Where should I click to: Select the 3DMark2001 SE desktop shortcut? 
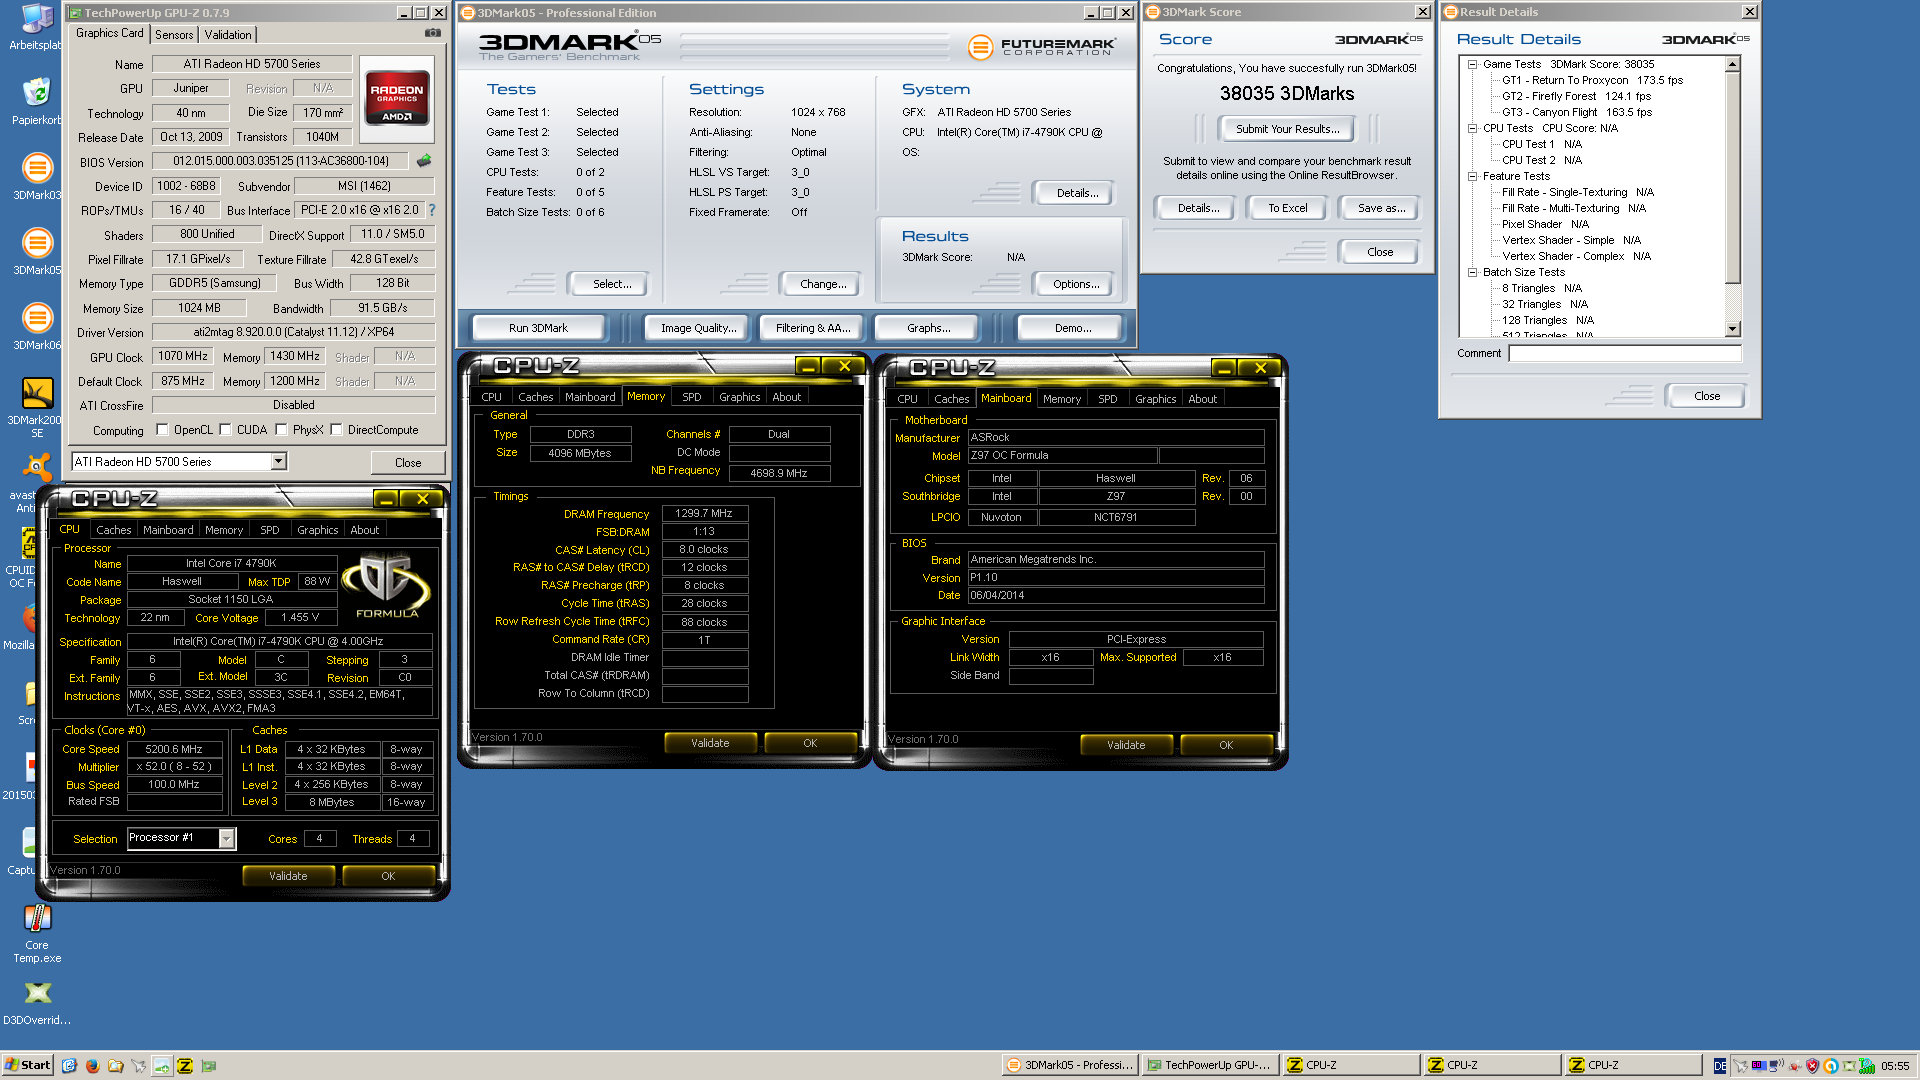(x=36, y=408)
